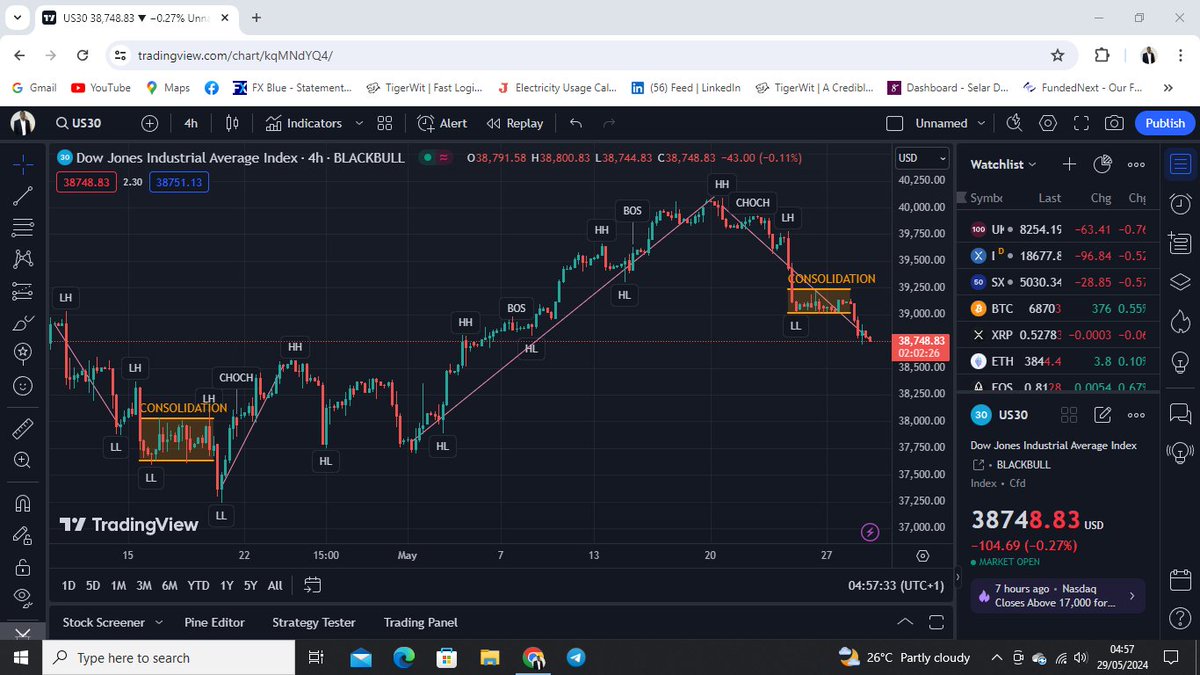Screen dimensions: 1200x675
Task: Toggle stay in drawing mode
Action: pyautogui.click(x=23, y=535)
